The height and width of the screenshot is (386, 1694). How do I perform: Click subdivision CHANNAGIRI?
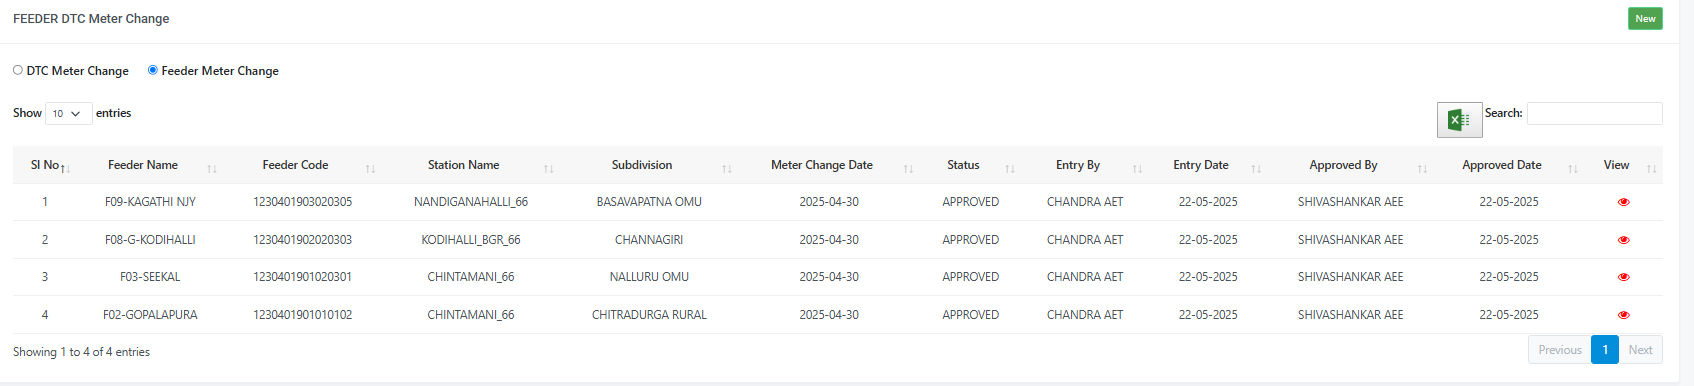click(649, 240)
